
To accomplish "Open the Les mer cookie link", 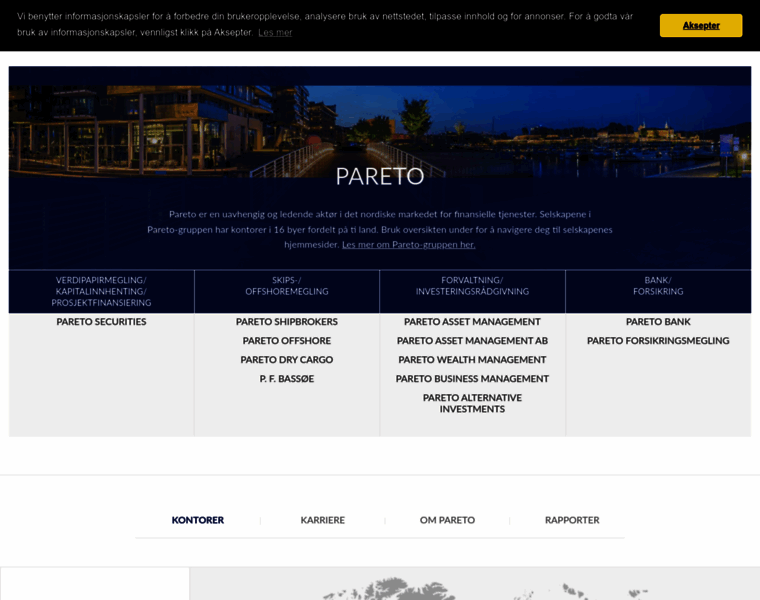I will [275, 32].
